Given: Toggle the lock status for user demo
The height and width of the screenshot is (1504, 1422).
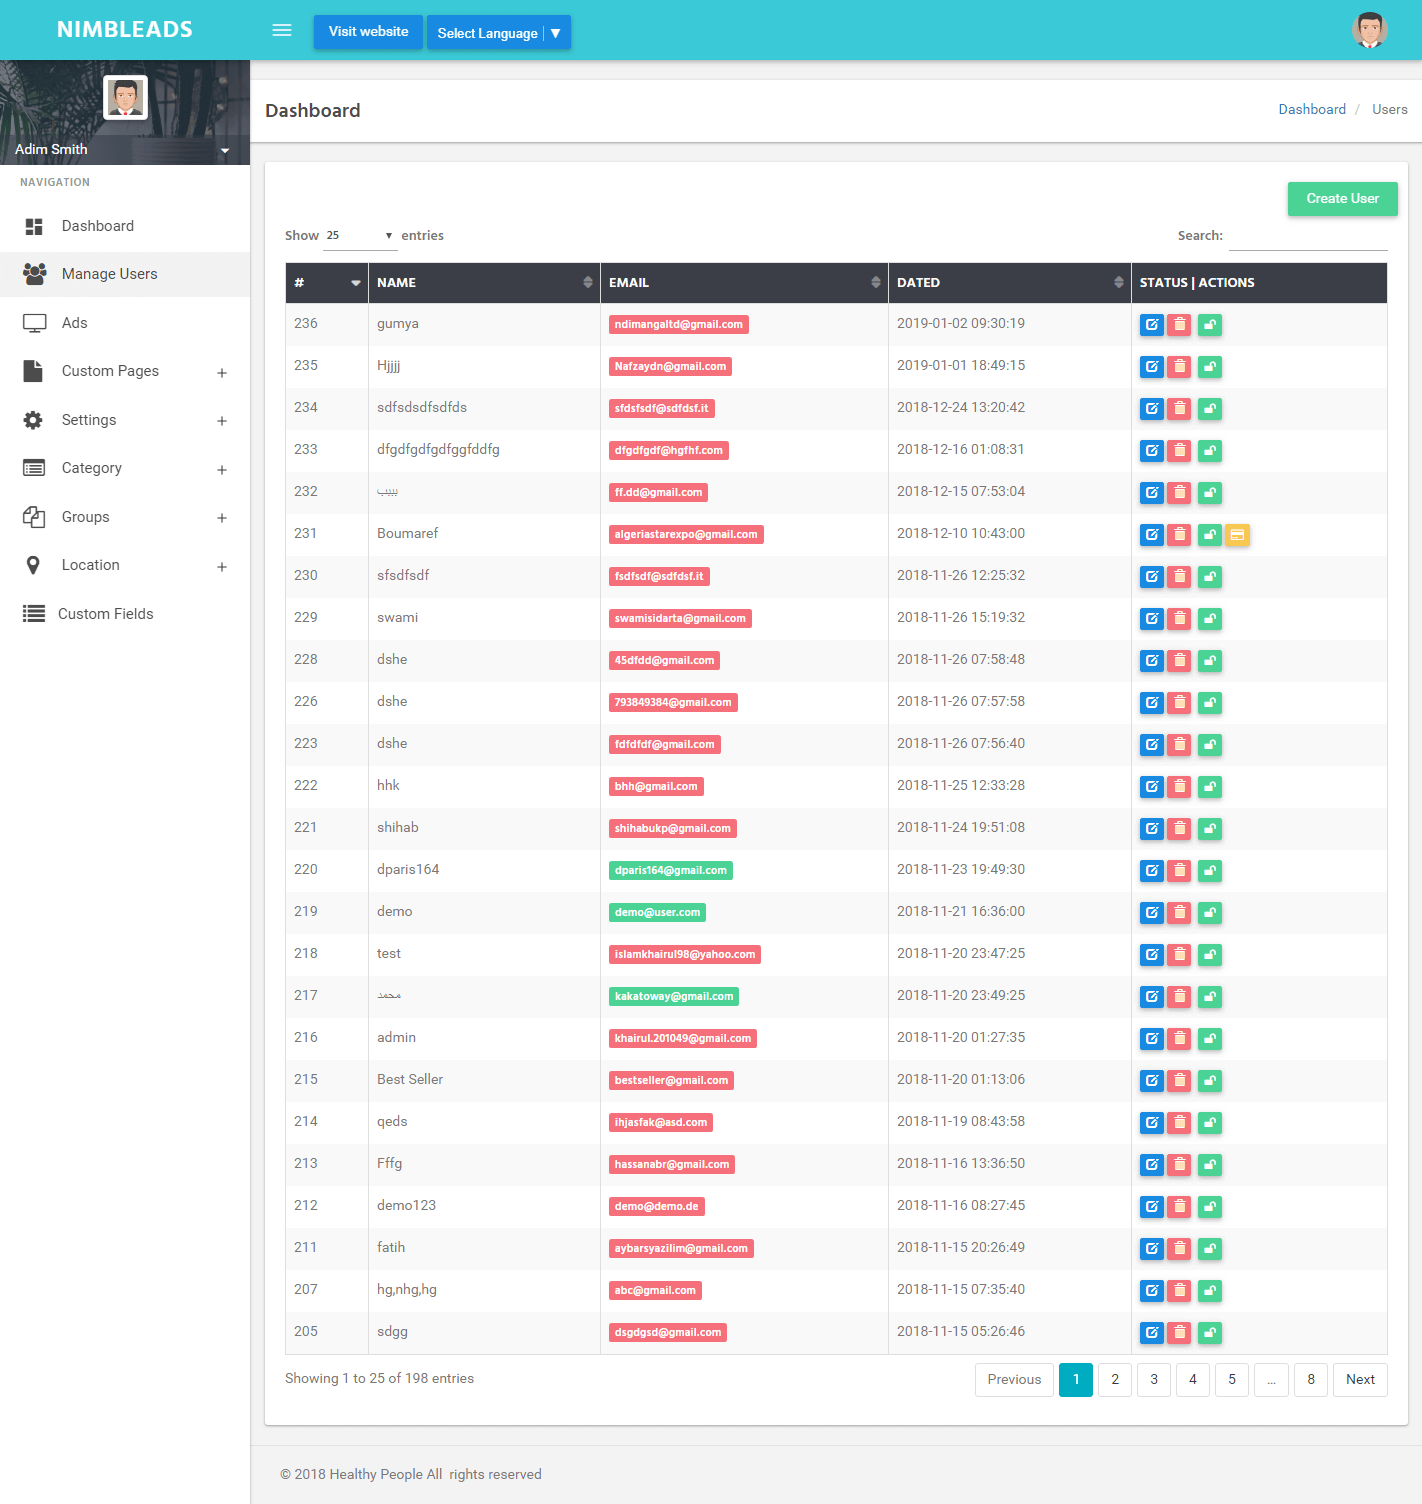Looking at the screenshot, I should (1210, 913).
